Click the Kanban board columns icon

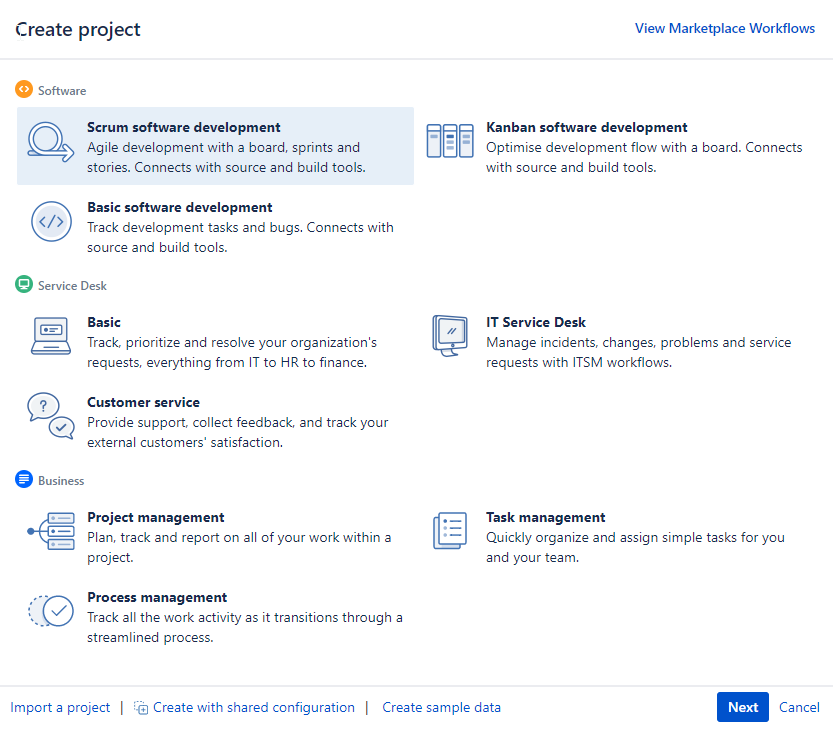pos(450,140)
